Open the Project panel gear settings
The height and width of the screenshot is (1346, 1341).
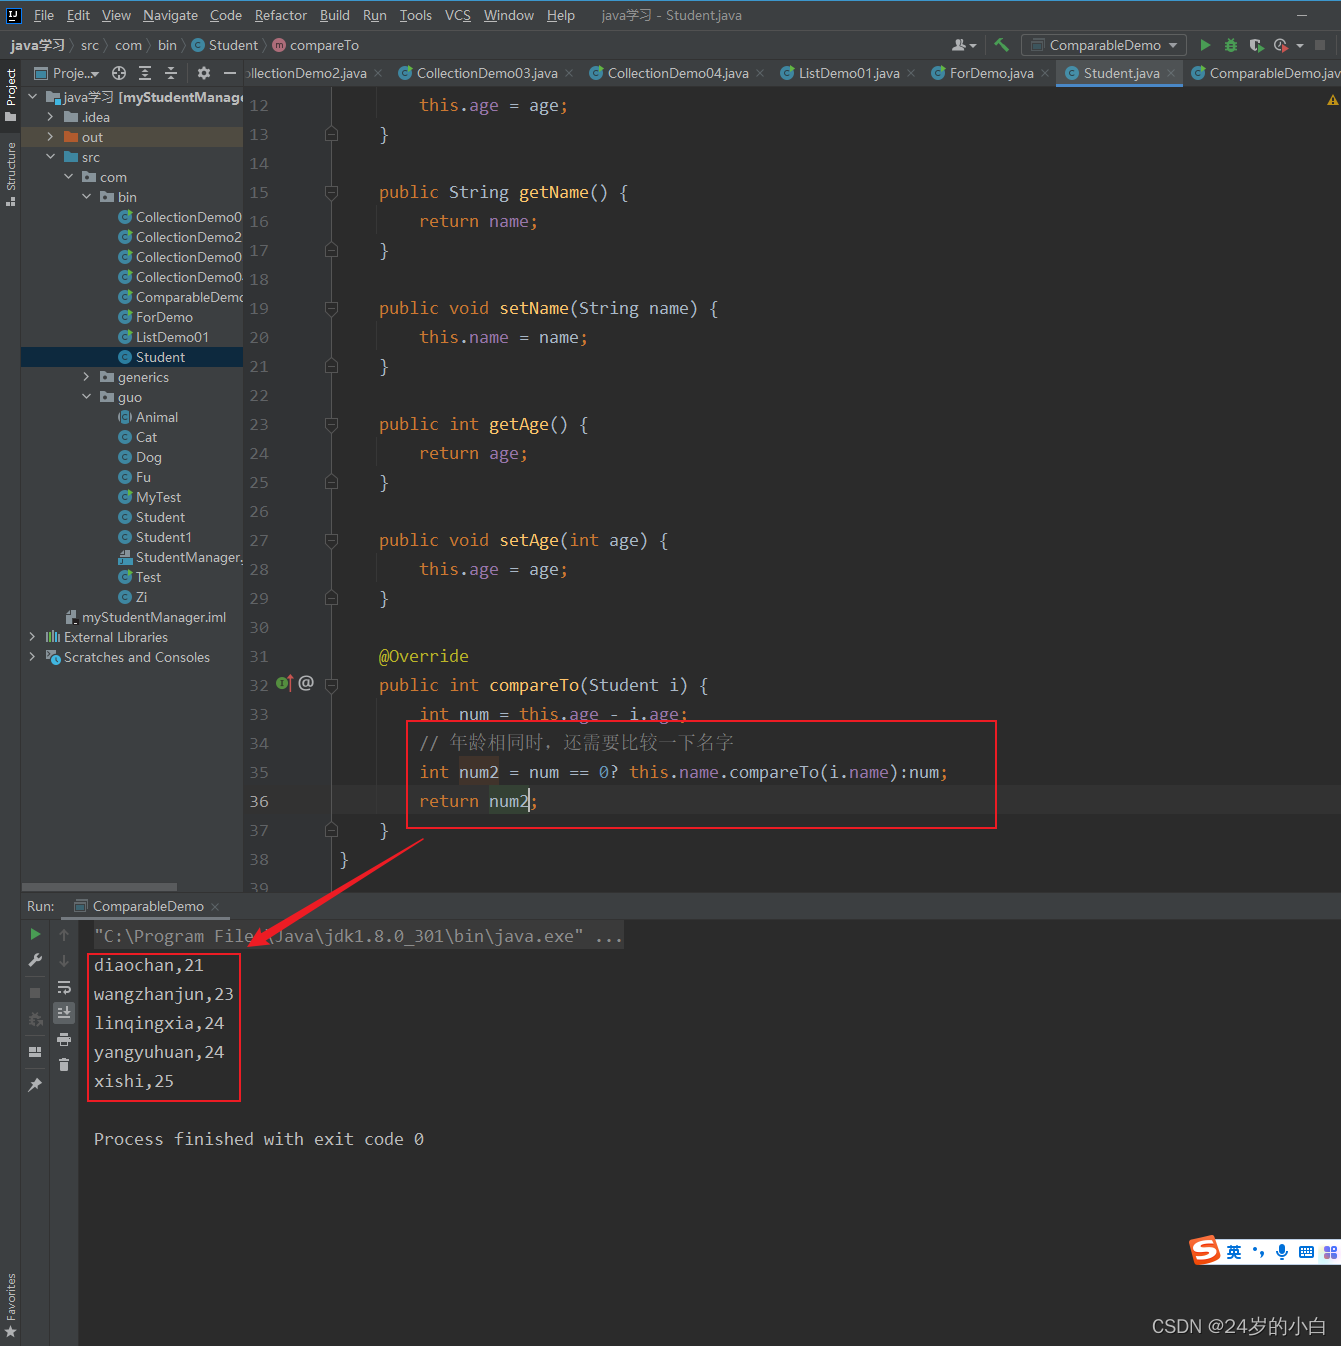204,73
